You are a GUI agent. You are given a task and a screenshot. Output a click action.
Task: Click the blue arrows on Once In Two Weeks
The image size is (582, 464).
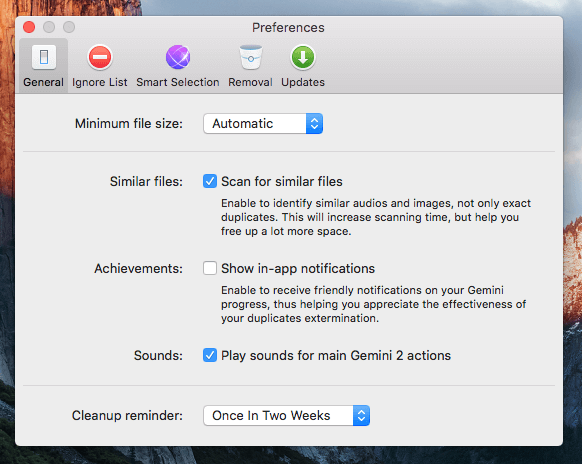pos(361,415)
